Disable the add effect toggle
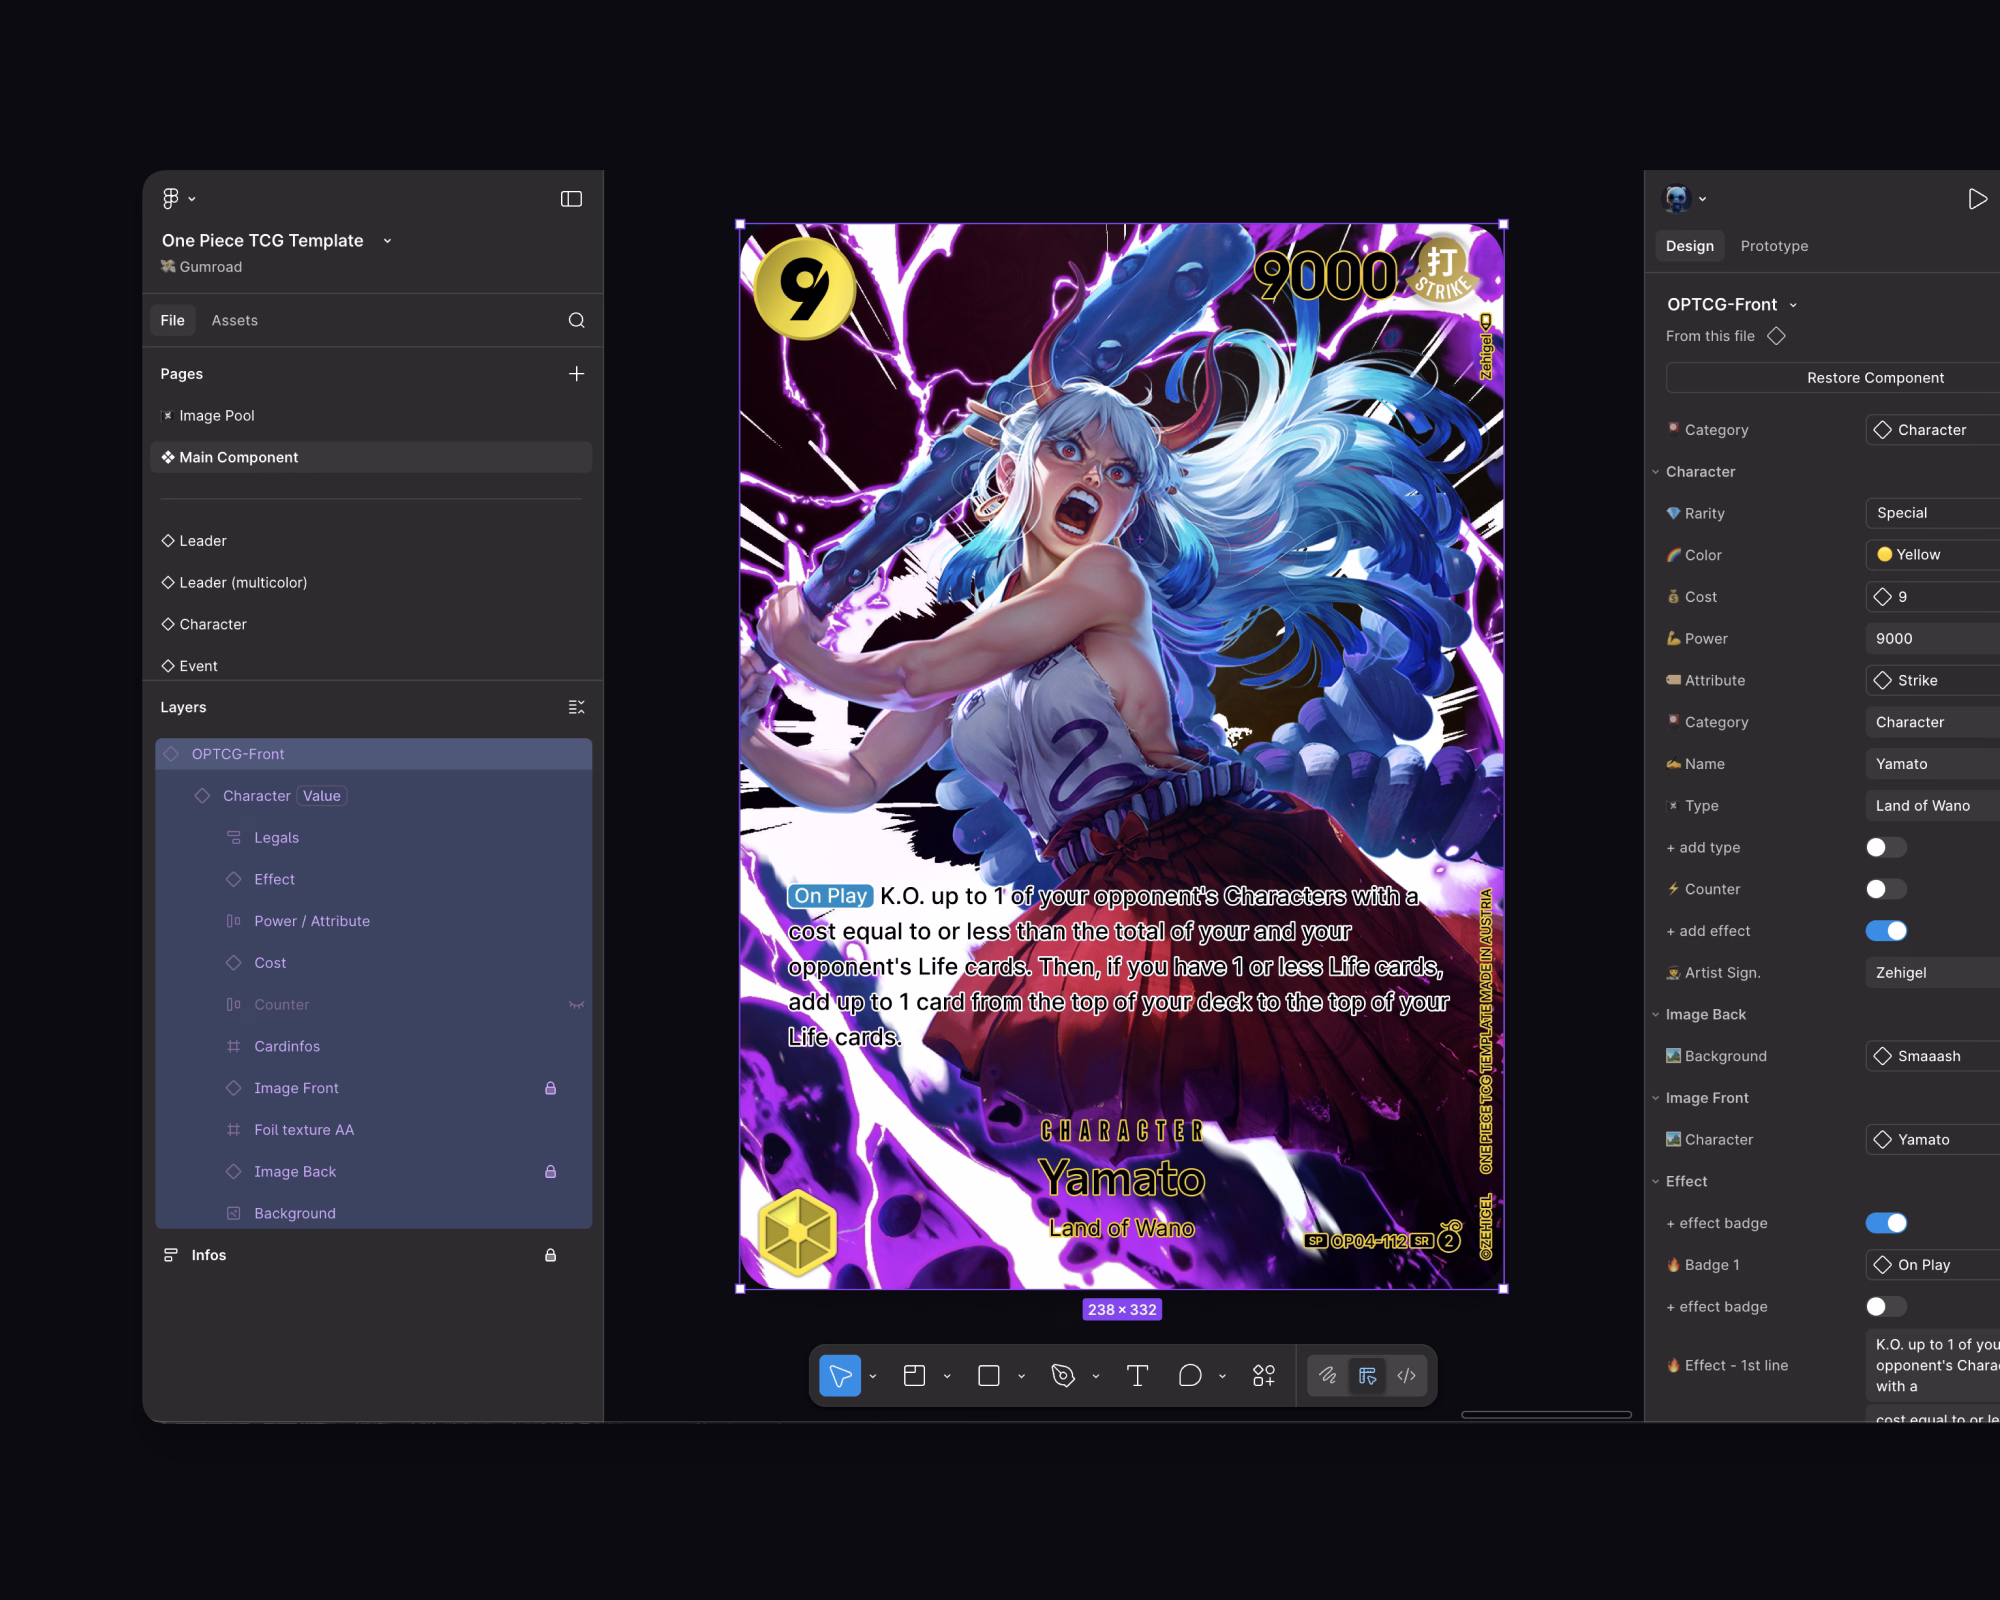 [x=1886, y=930]
